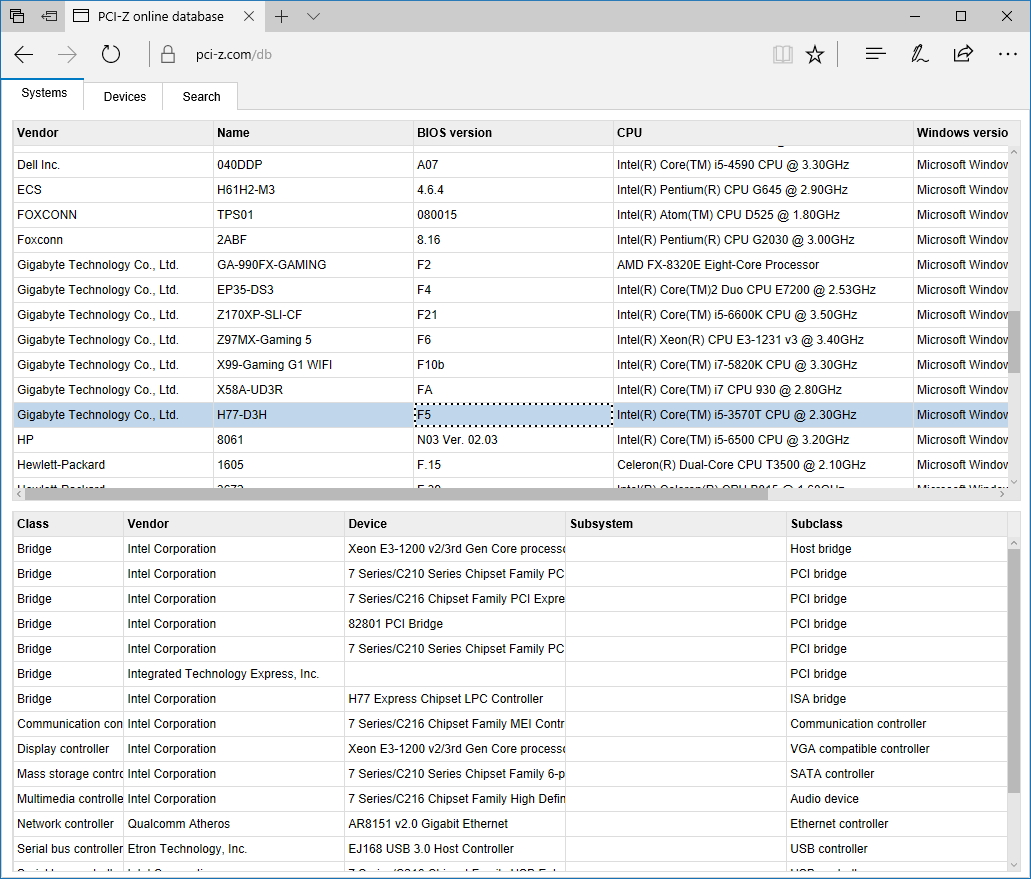Open the More actions ellipsis menu
The width and height of the screenshot is (1031, 879).
pyautogui.click(x=1007, y=54)
